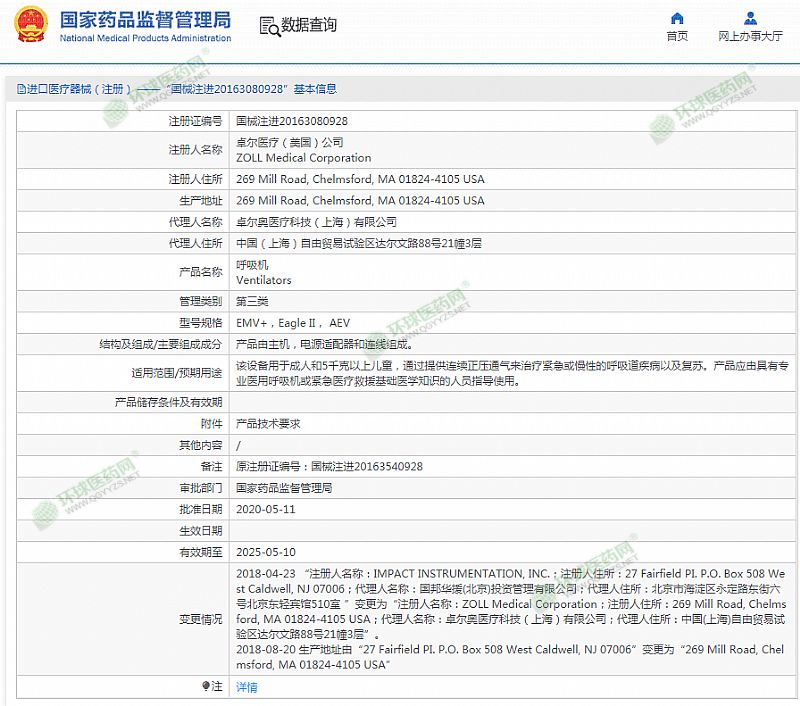800x706 pixels.
Task: Click the document icon before 进口医疗器械
Action: 19,89
